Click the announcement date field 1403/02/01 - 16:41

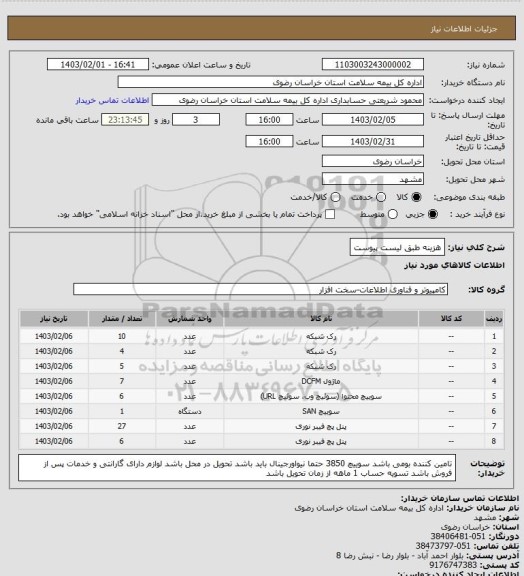coord(98,65)
